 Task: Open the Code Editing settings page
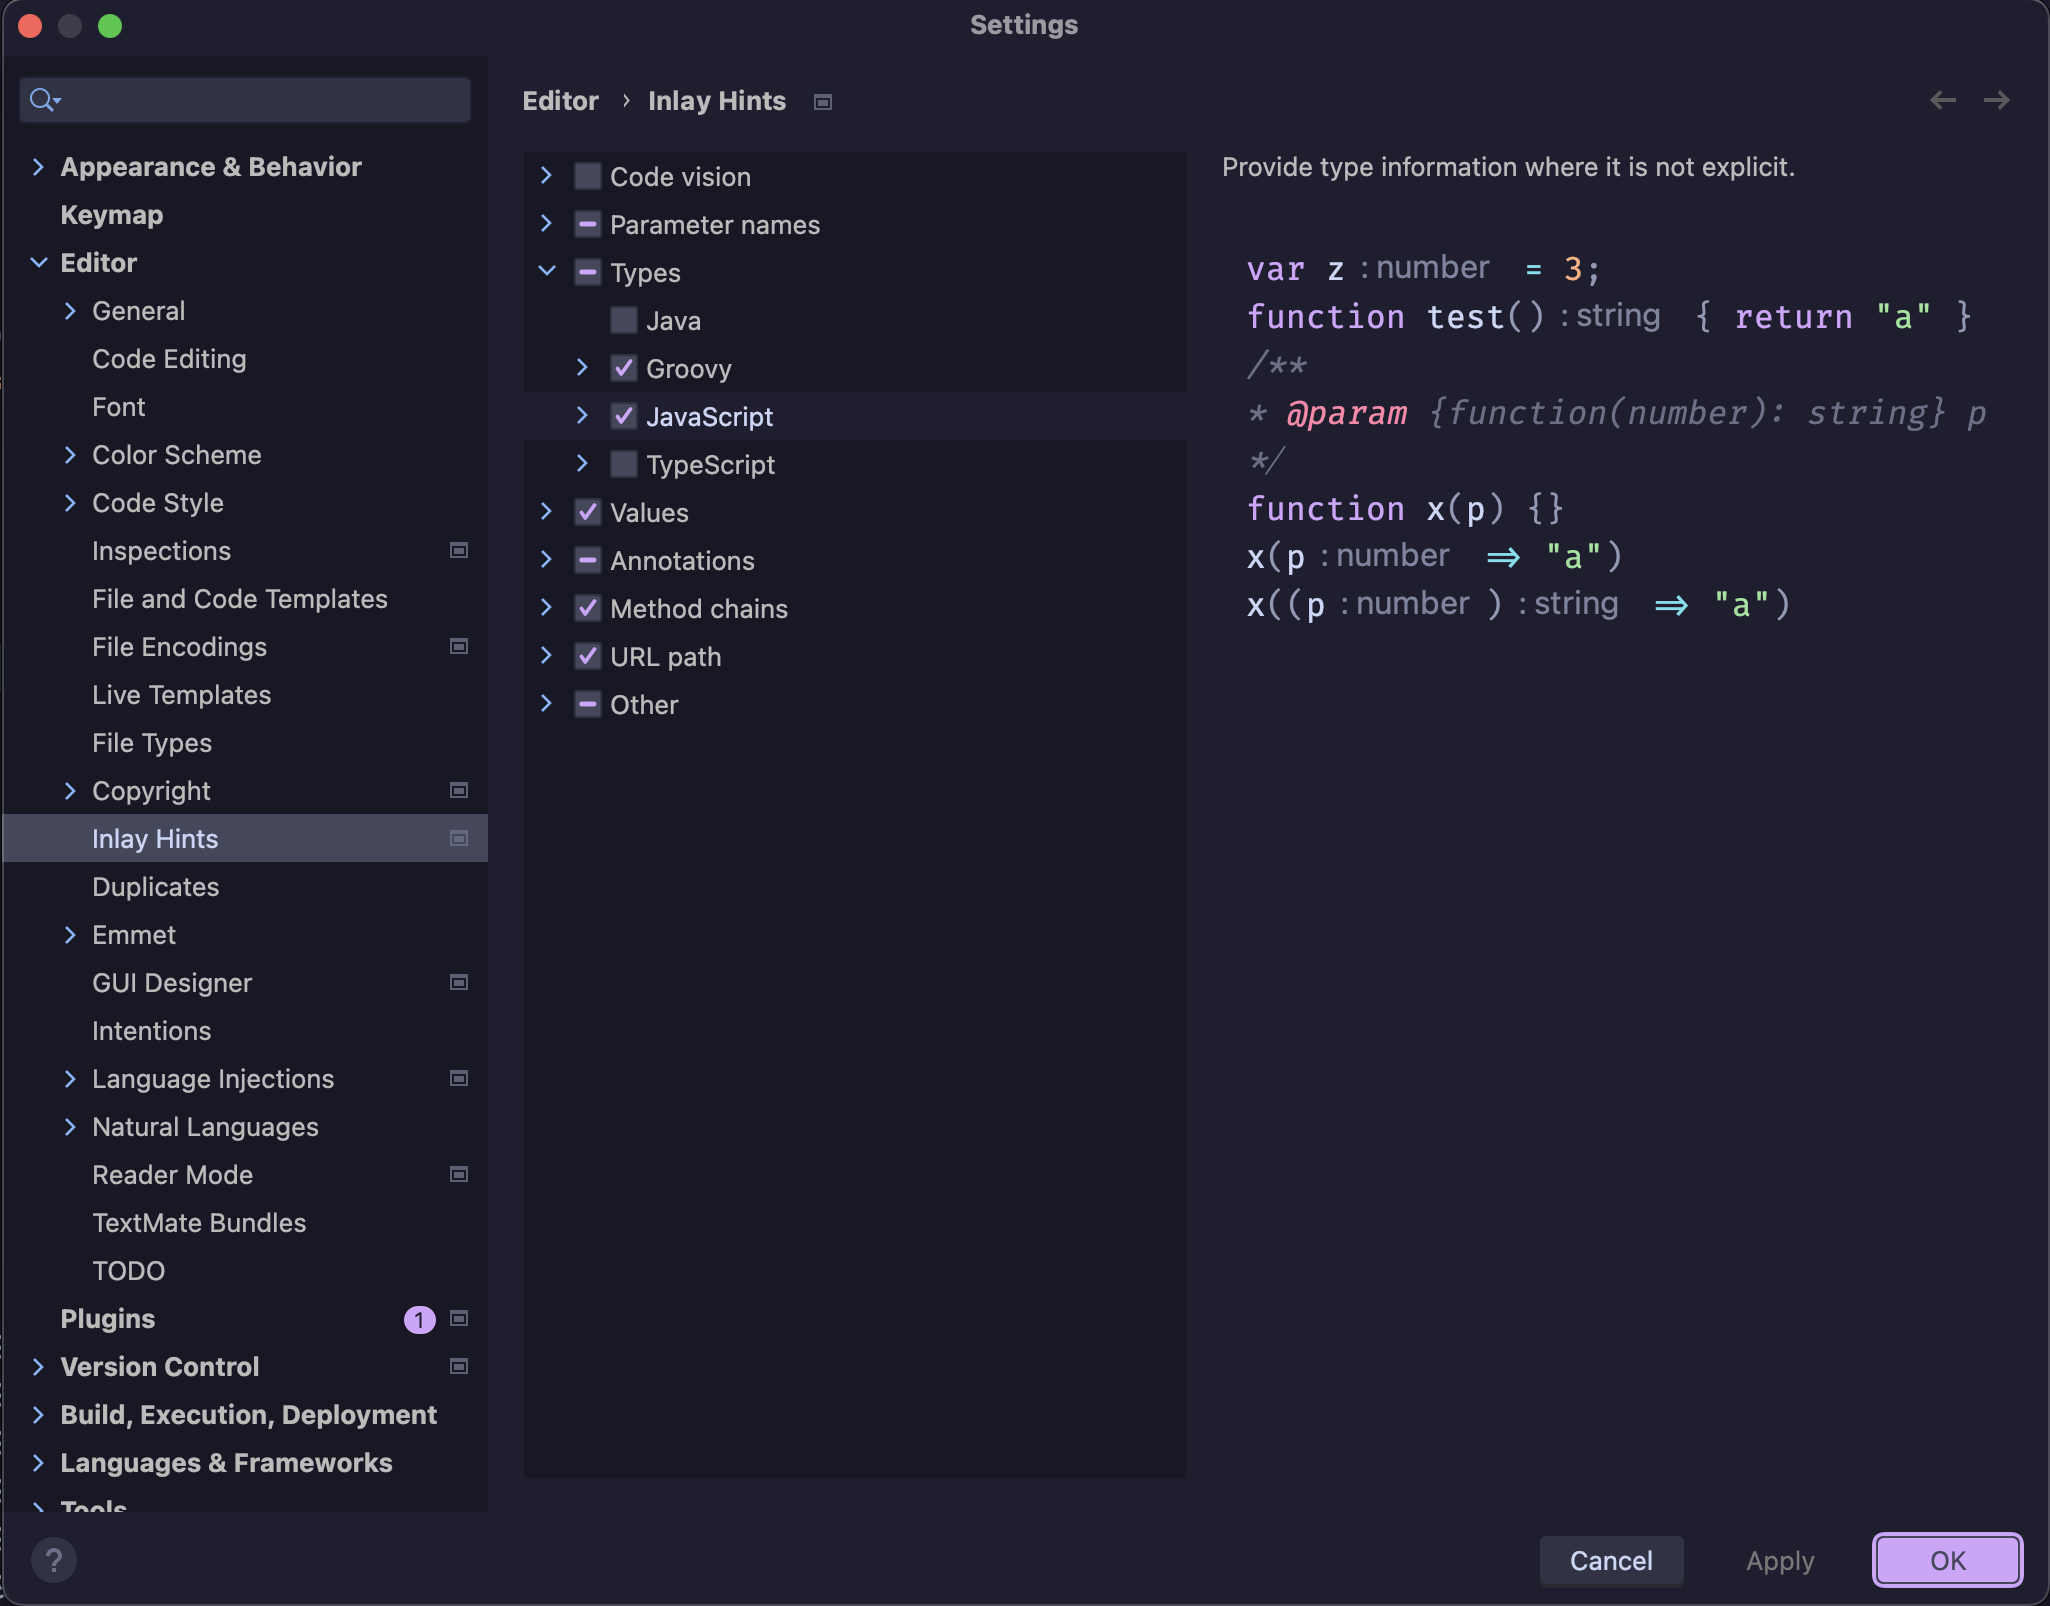(169, 359)
